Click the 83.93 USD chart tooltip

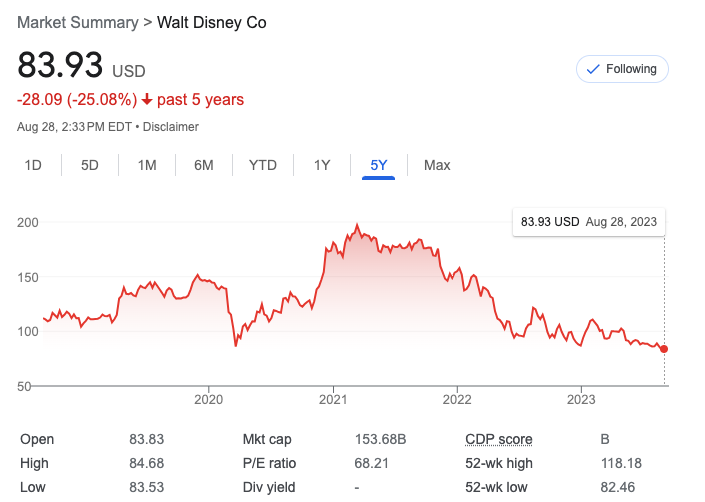tap(589, 222)
